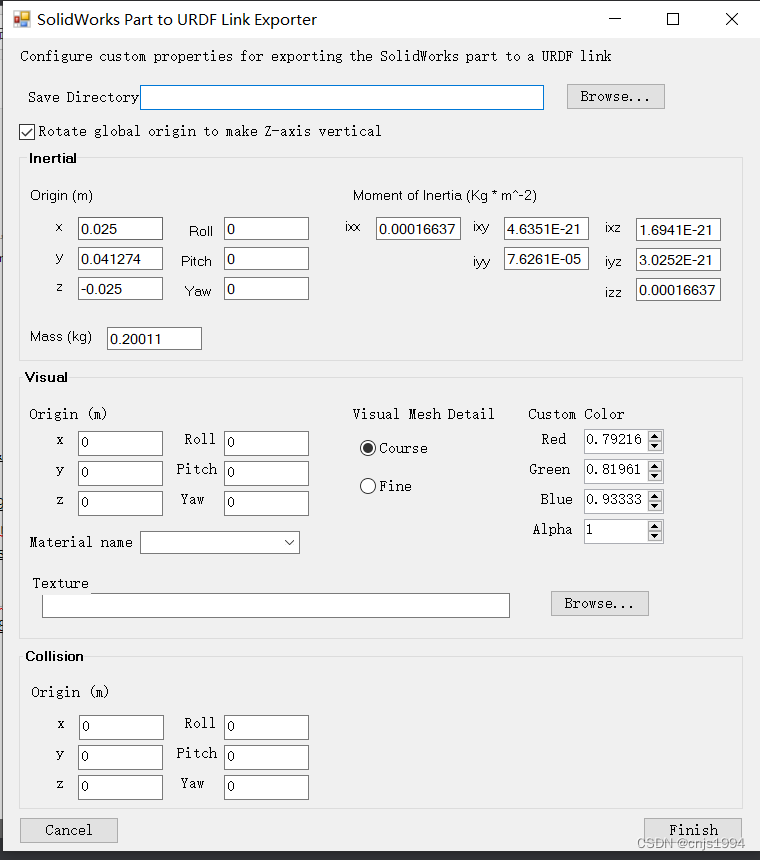Decrease the Alpha value

655,536
